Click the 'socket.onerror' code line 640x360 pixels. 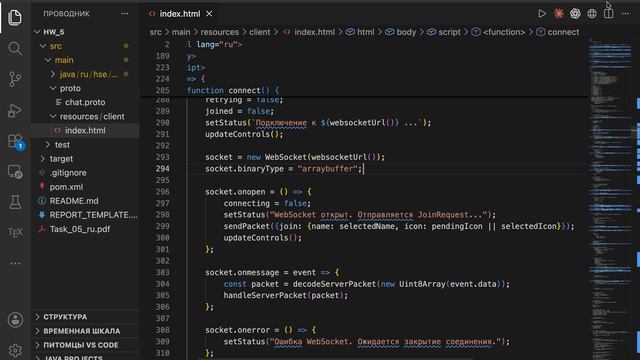point(260,330)
